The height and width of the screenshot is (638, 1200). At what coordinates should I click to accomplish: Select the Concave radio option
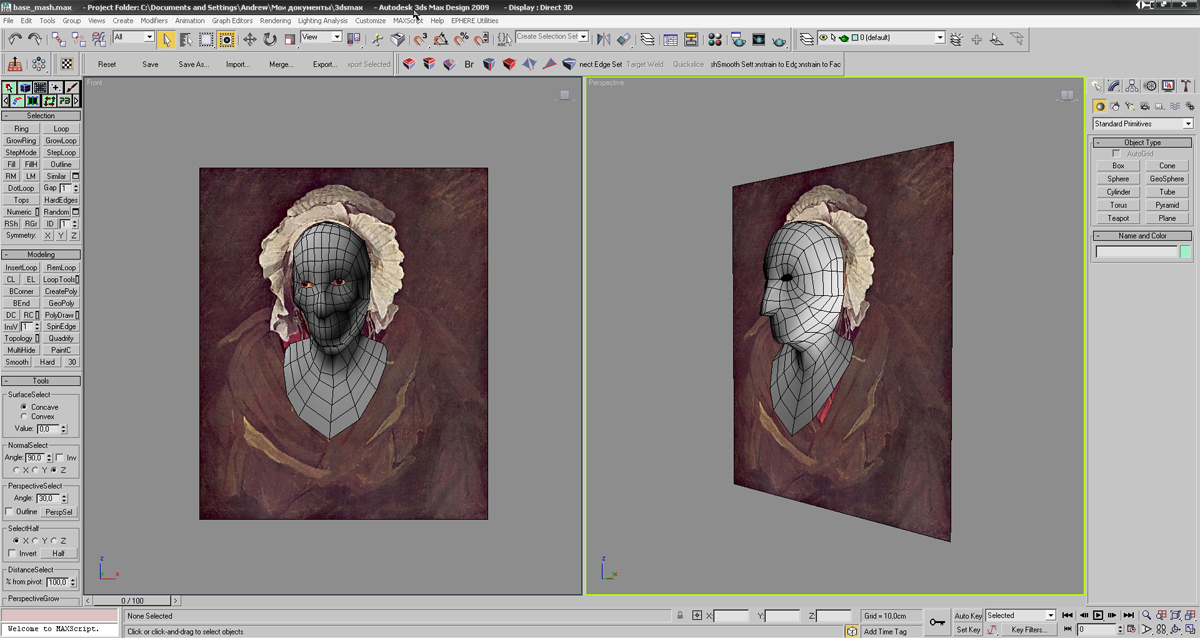pos(24,407)
